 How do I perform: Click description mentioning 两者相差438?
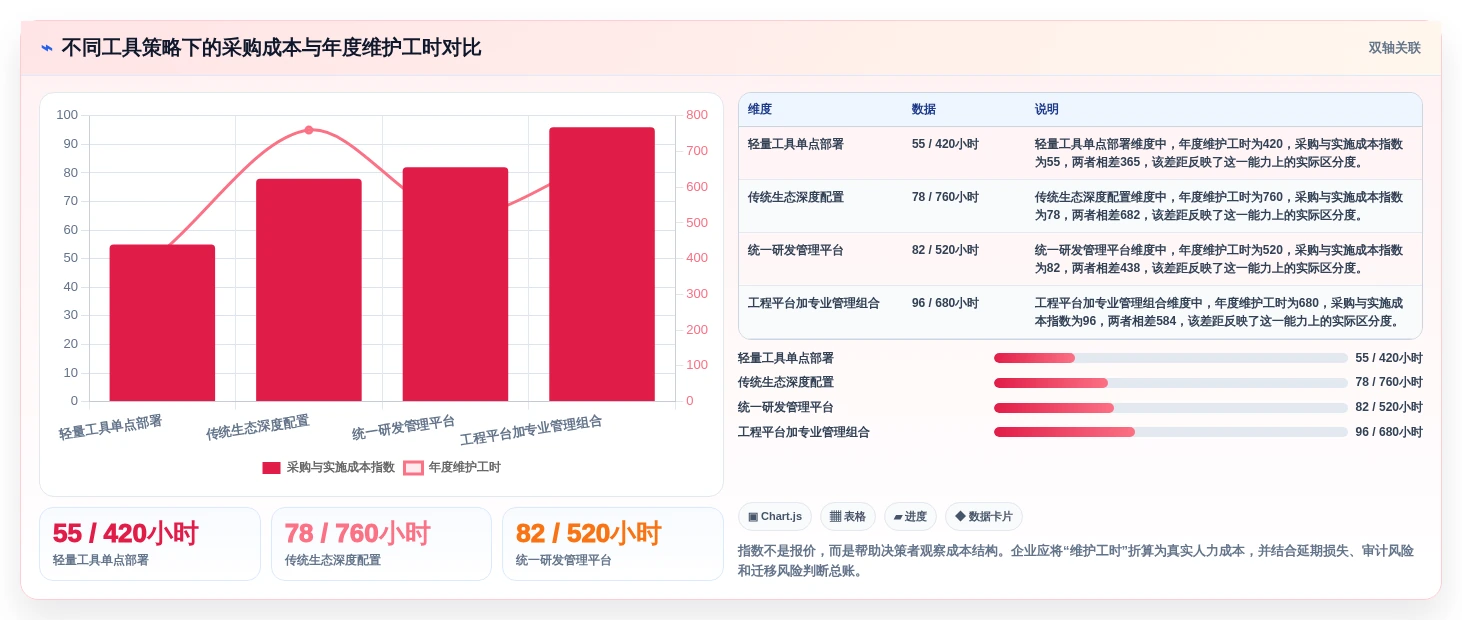pos(1219,259)
